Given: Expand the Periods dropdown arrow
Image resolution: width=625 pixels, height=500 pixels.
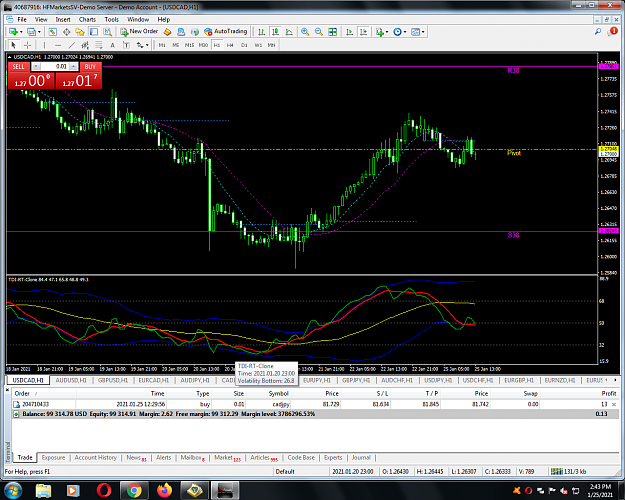Looking at the screenshot, I should [405, 32].
